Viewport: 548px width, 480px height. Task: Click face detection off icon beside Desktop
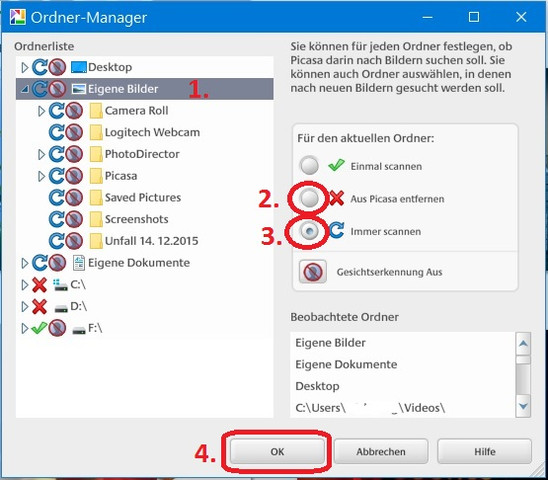pos(57,67)
